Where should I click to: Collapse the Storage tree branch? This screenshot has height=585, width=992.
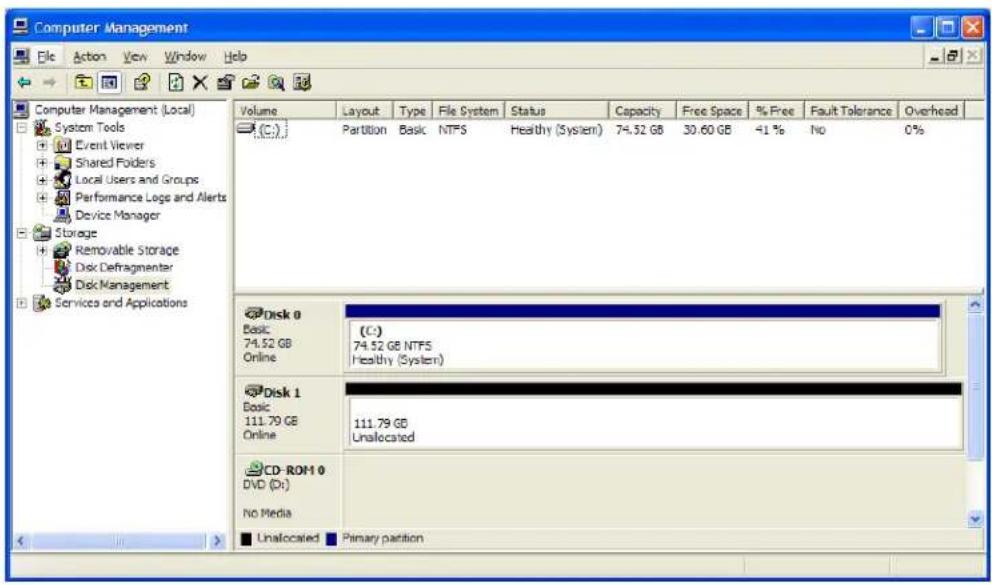[x=22, y=233]
